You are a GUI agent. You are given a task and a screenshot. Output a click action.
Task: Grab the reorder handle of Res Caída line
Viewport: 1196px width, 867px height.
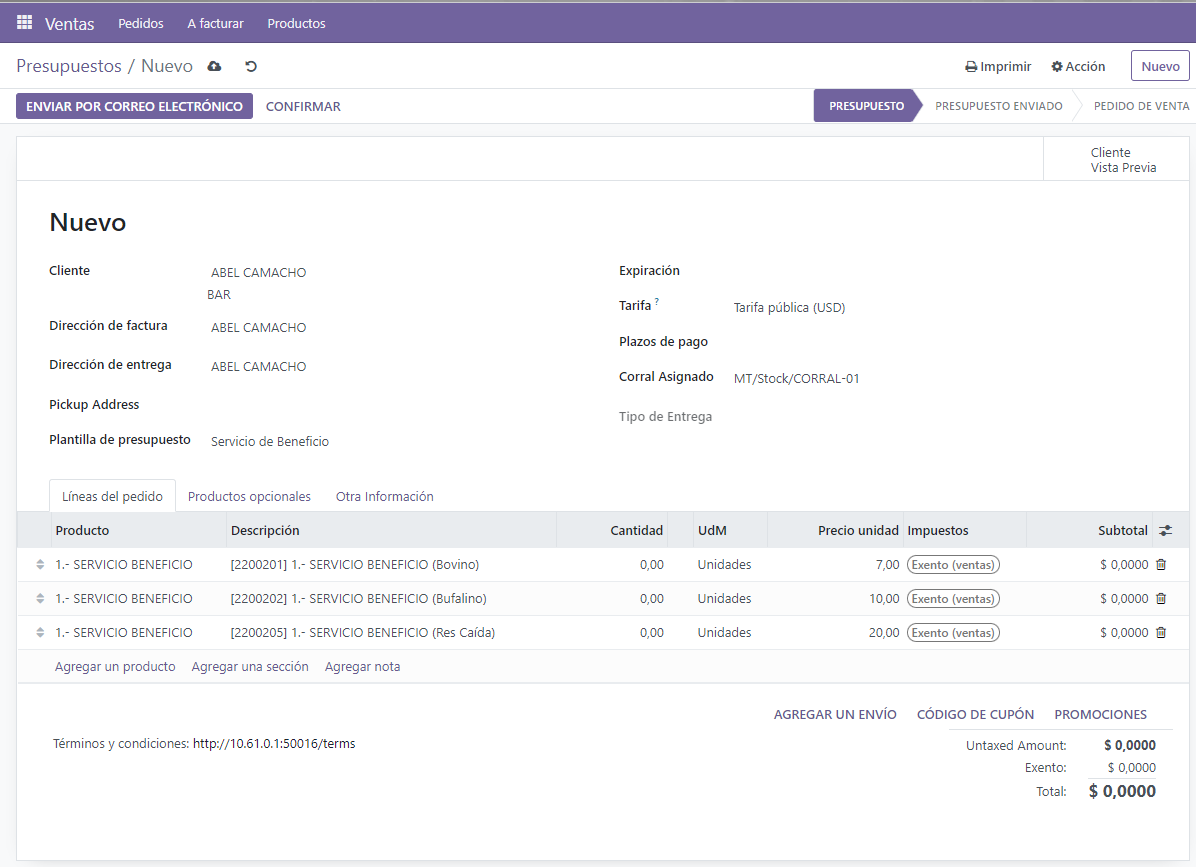click(40, 632)
